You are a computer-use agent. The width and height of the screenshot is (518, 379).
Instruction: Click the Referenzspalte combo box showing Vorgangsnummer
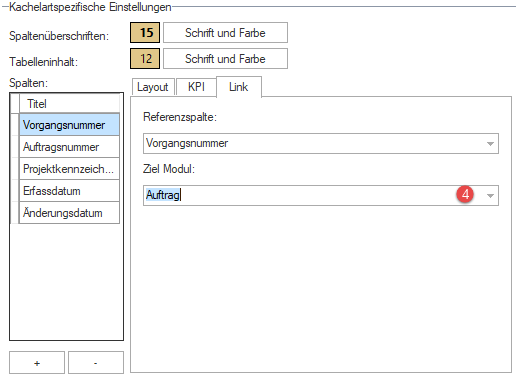pyautogui.click(x=321, y=143)
